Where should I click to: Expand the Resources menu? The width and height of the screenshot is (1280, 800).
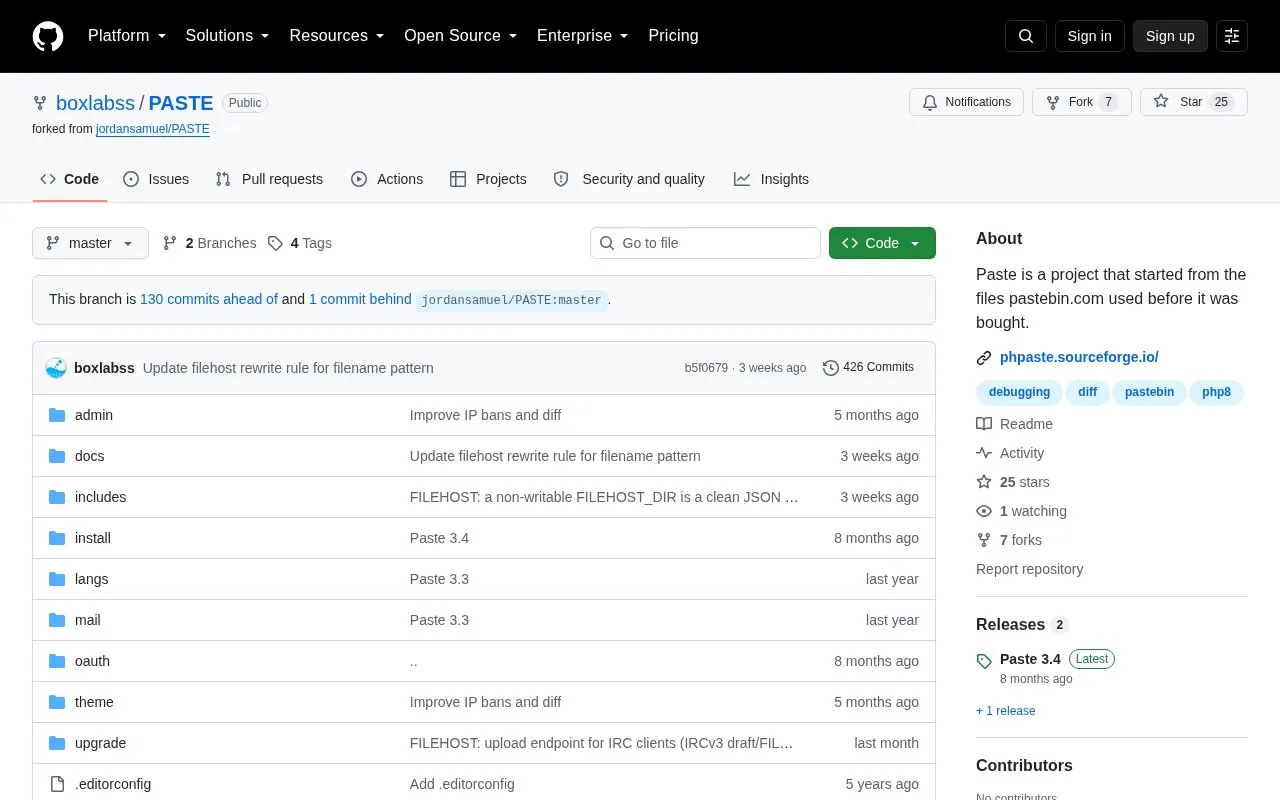(x=337, y=36)
